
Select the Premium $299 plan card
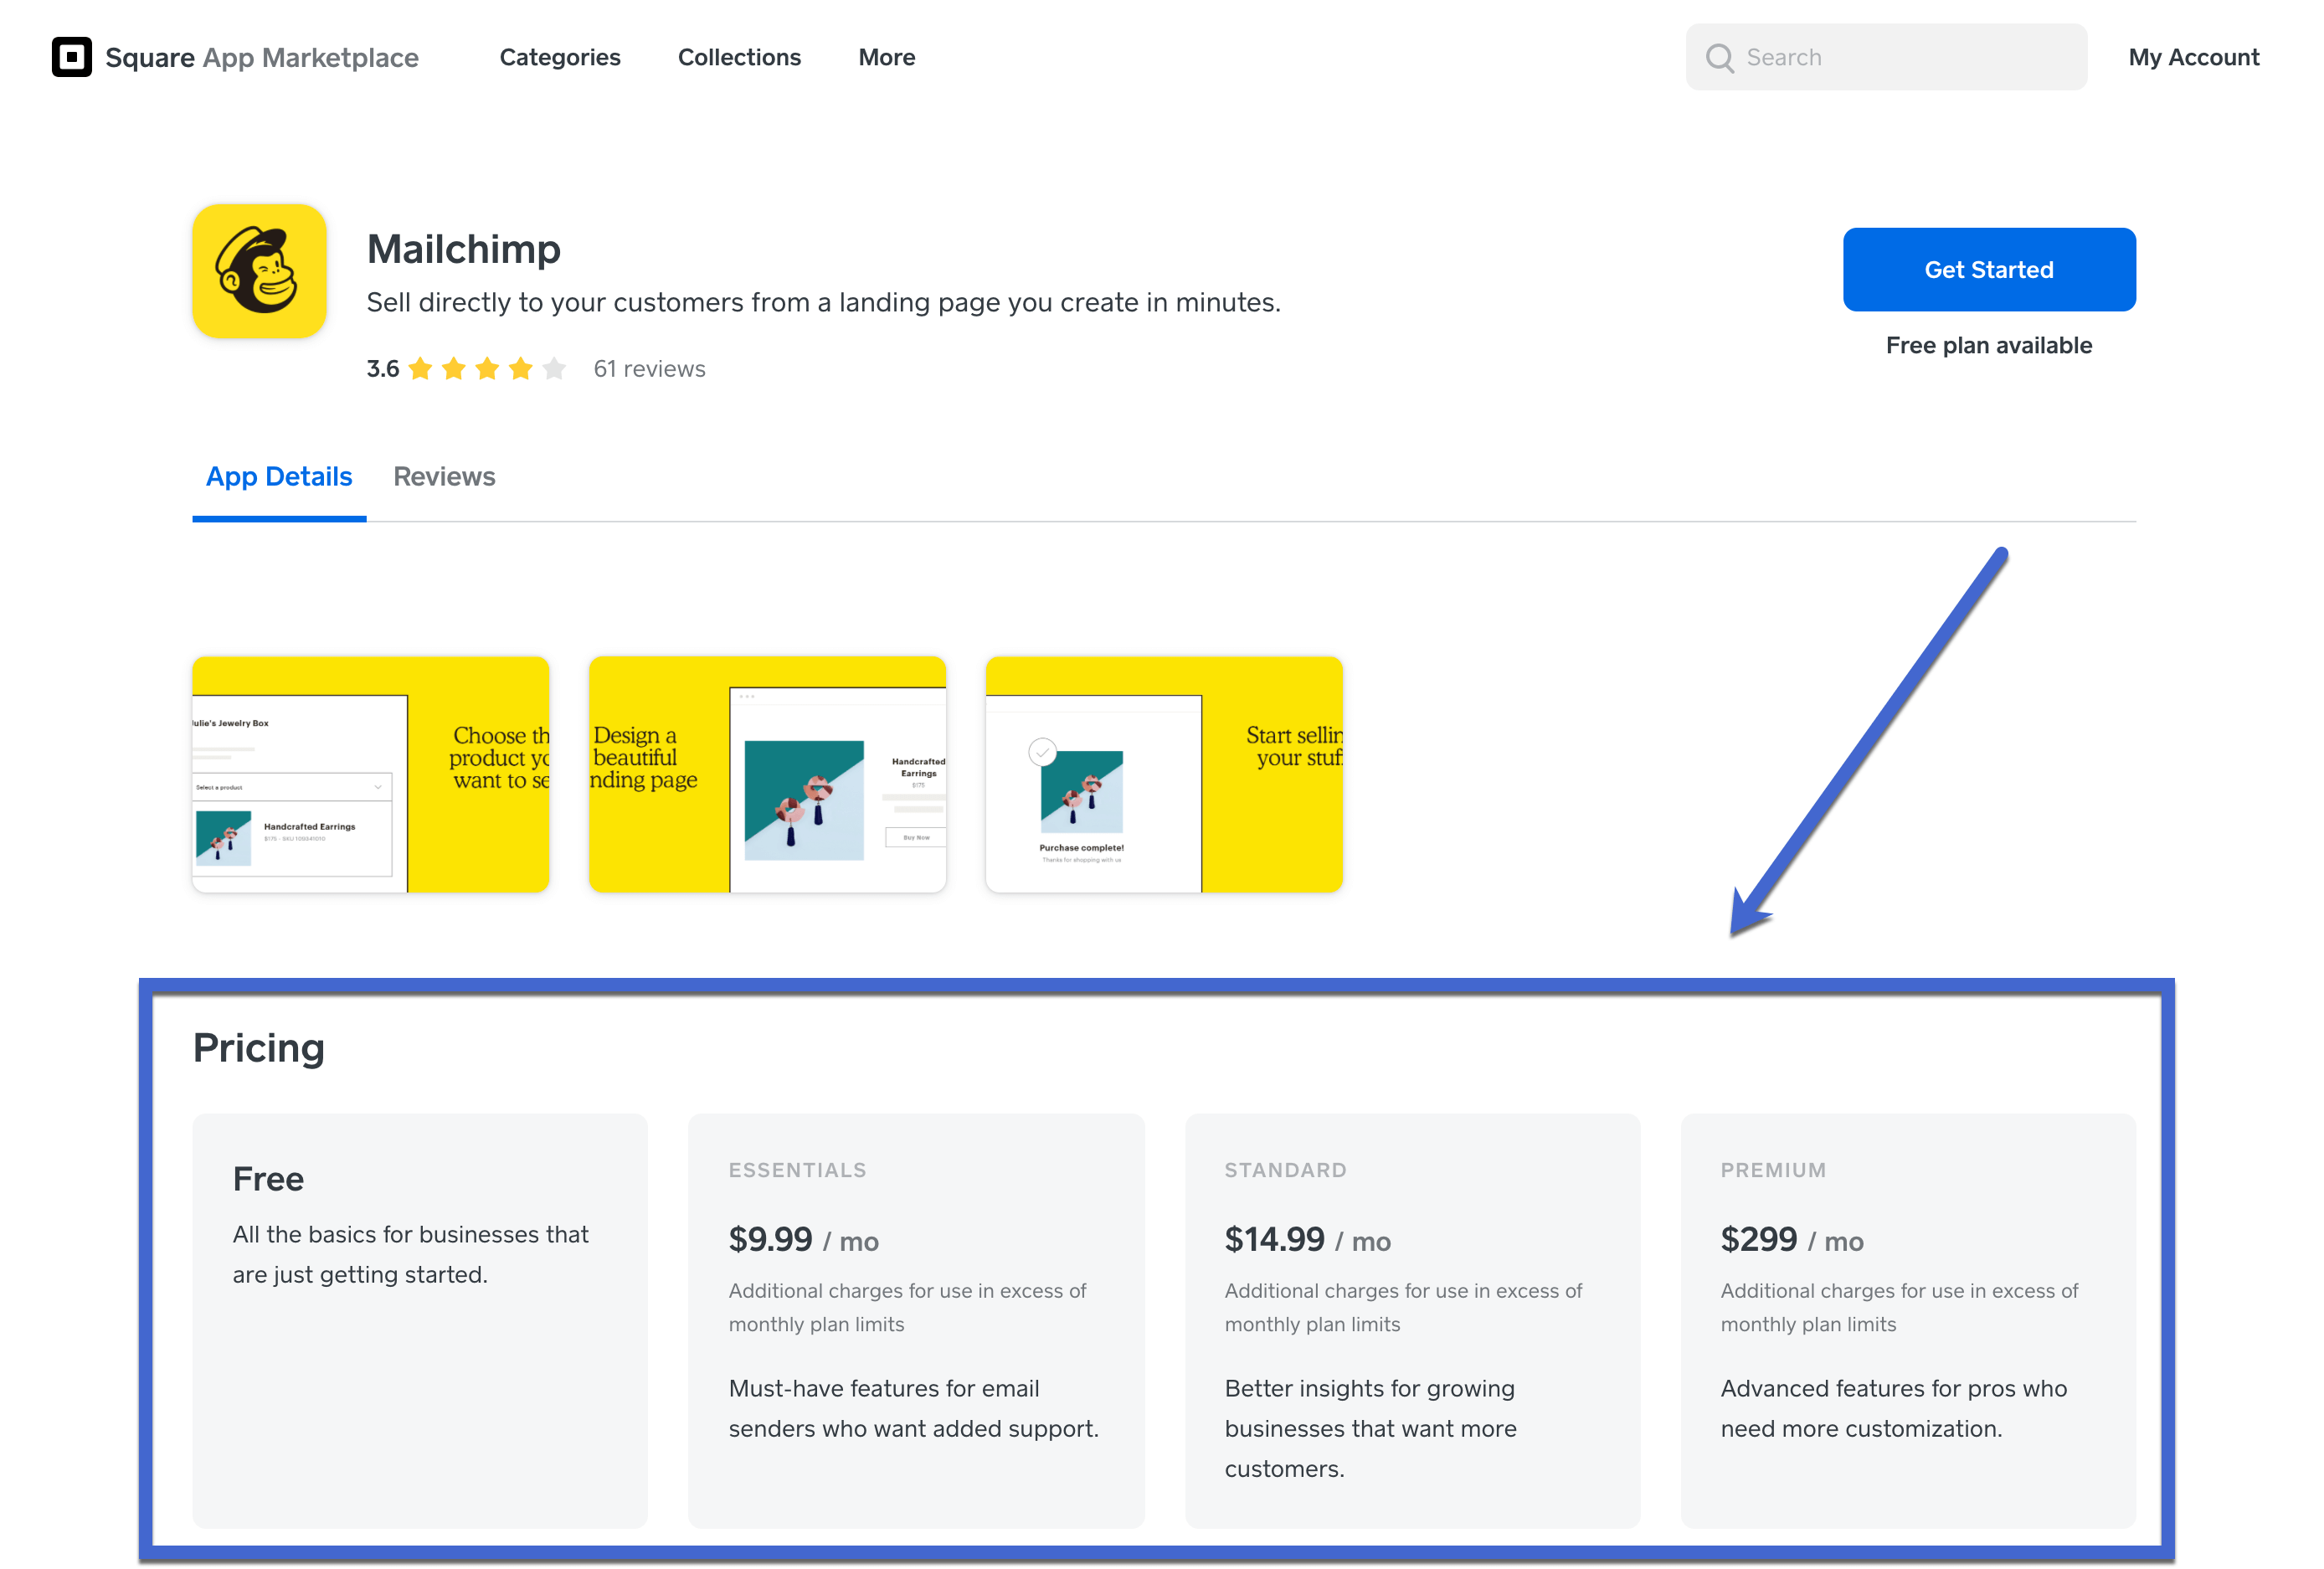1907,1319
